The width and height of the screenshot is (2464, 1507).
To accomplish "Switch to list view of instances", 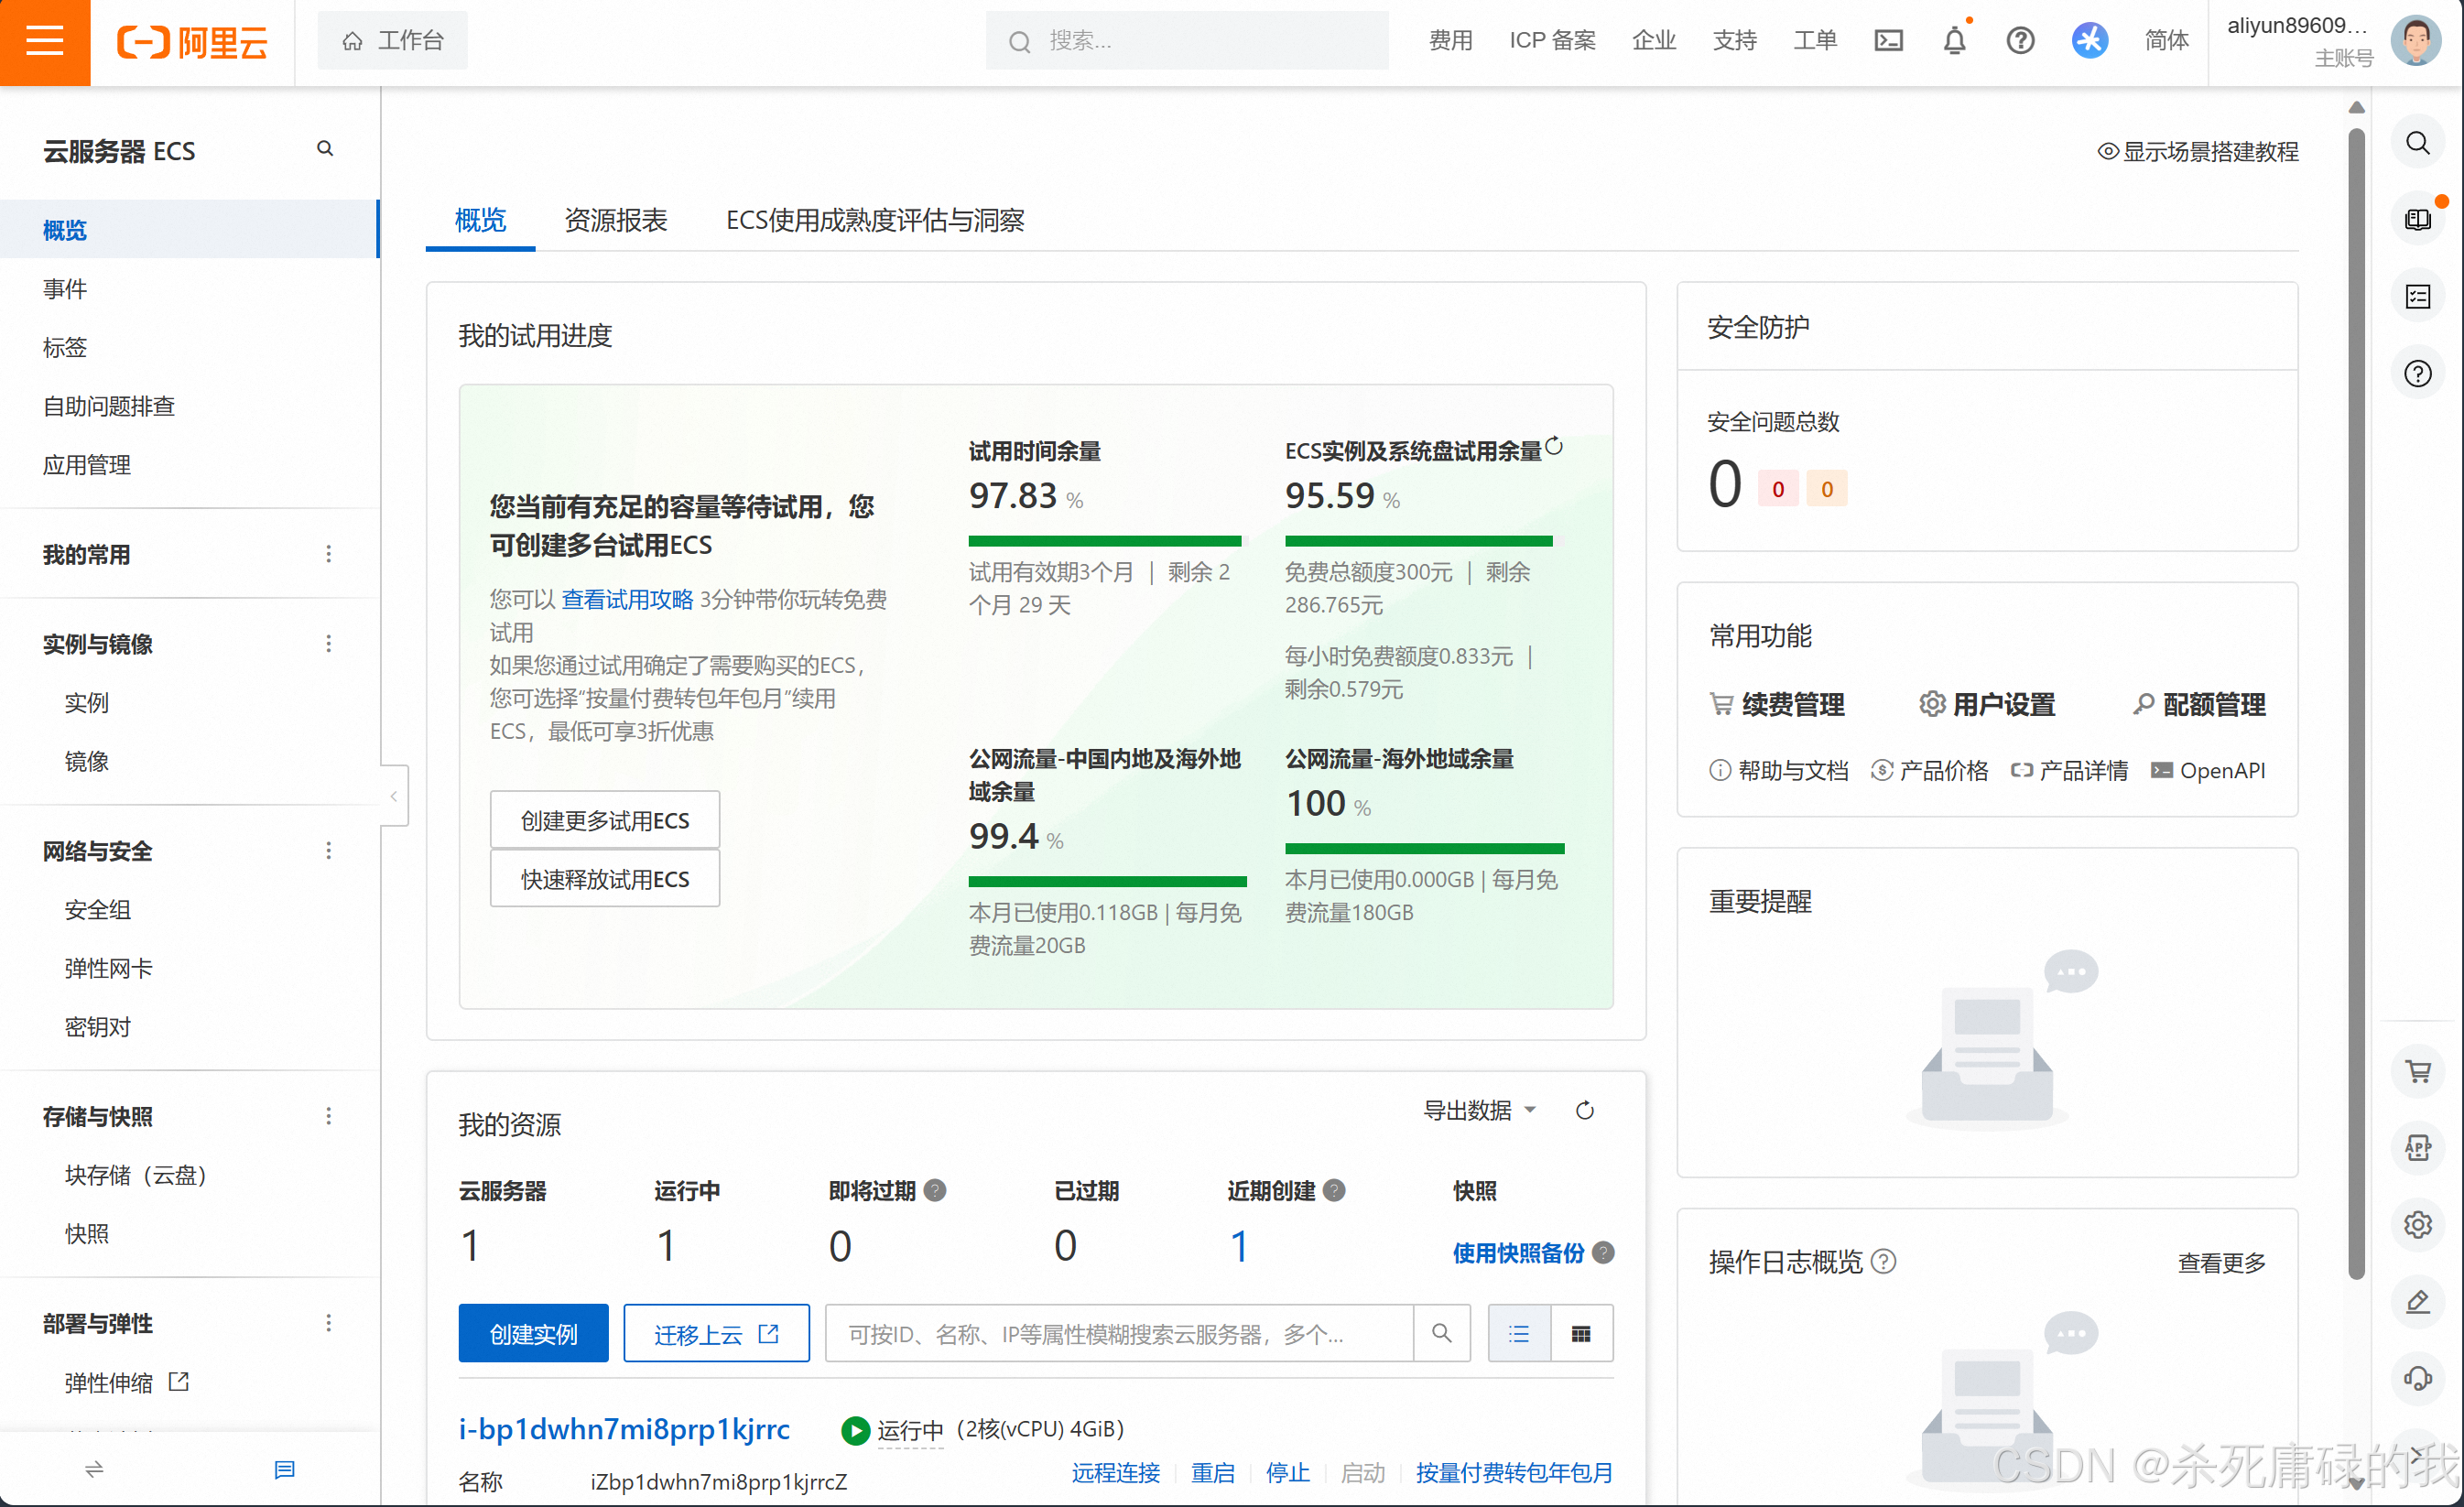I will (x=1519, y=1333).
